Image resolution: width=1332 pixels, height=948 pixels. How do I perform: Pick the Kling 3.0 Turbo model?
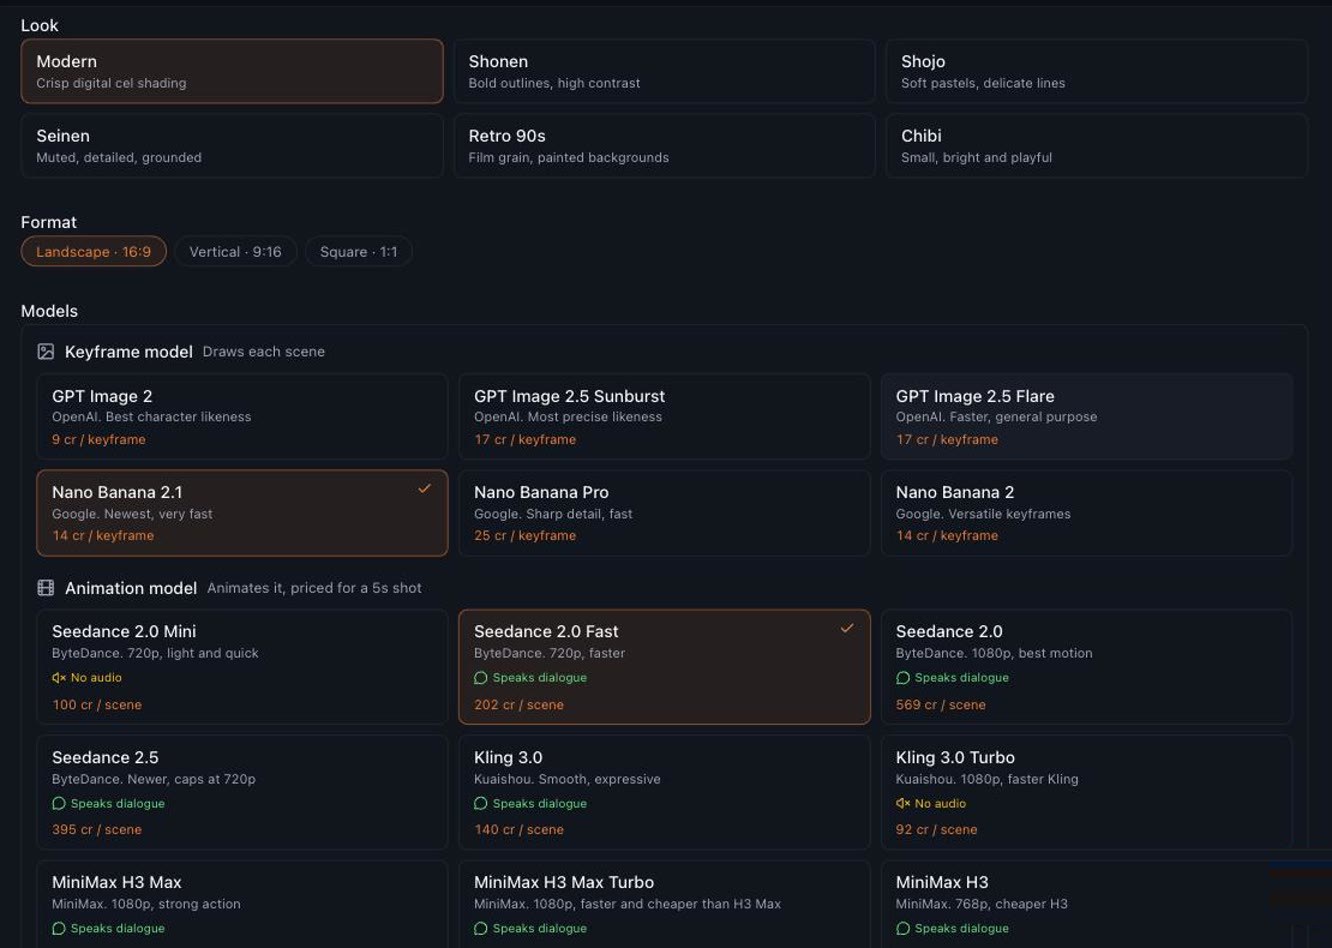pyautogui.click(x=1087, y=793)
